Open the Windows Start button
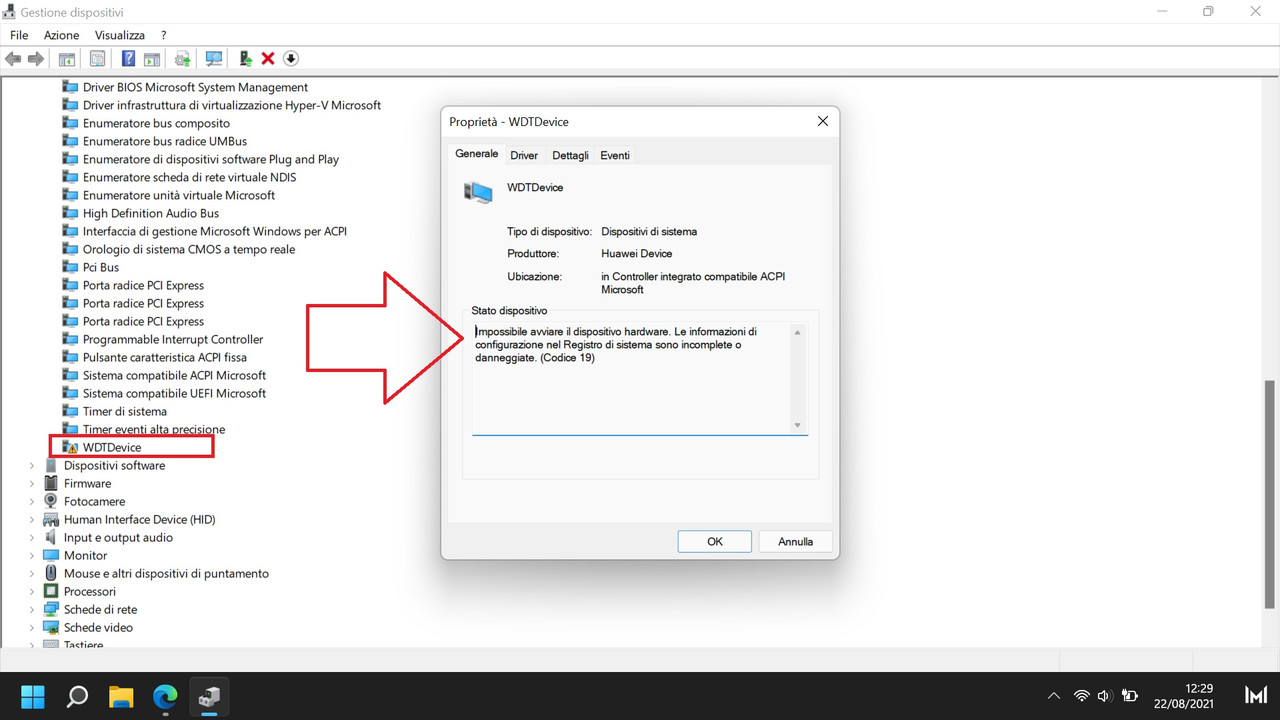 click(33, 696)
